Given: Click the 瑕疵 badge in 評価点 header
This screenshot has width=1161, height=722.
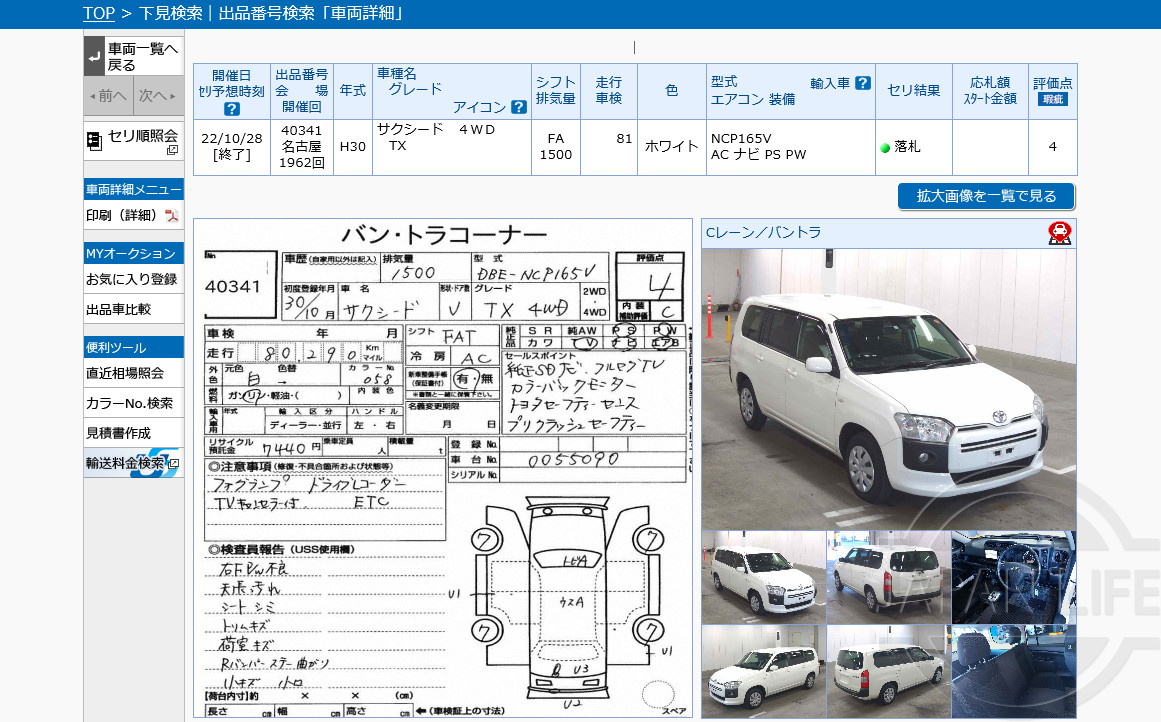Looking at the screenshot, I should (1052, 99).
